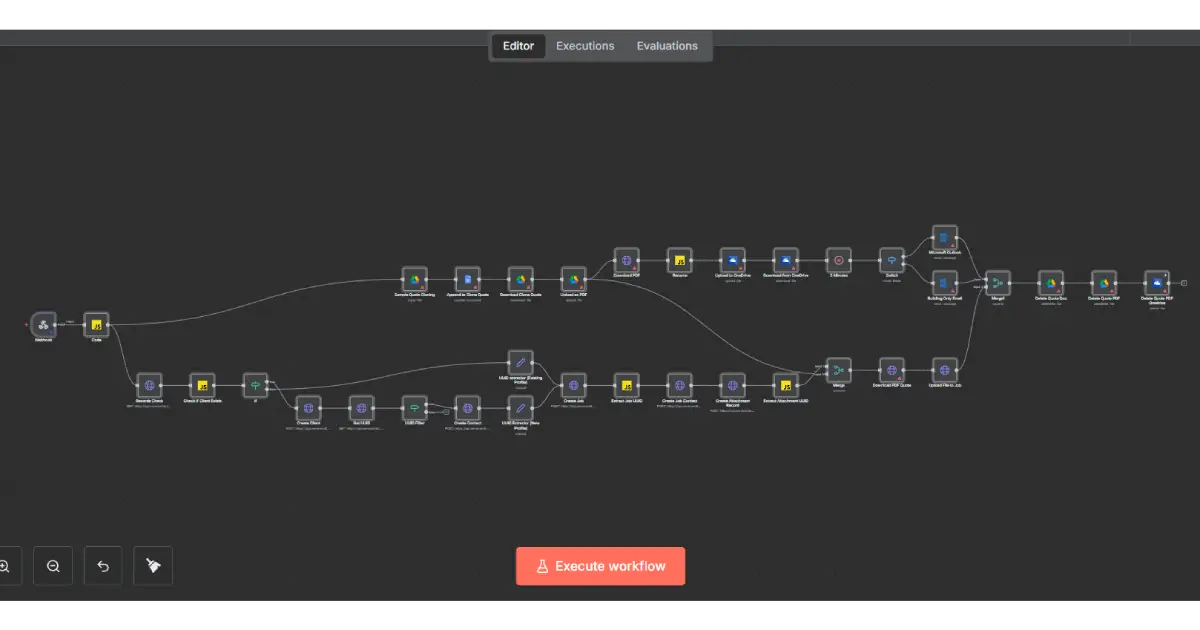Select the Code node after Webhook
The width and height of the screenshot is (1200, 630).
tap(97, 325)
